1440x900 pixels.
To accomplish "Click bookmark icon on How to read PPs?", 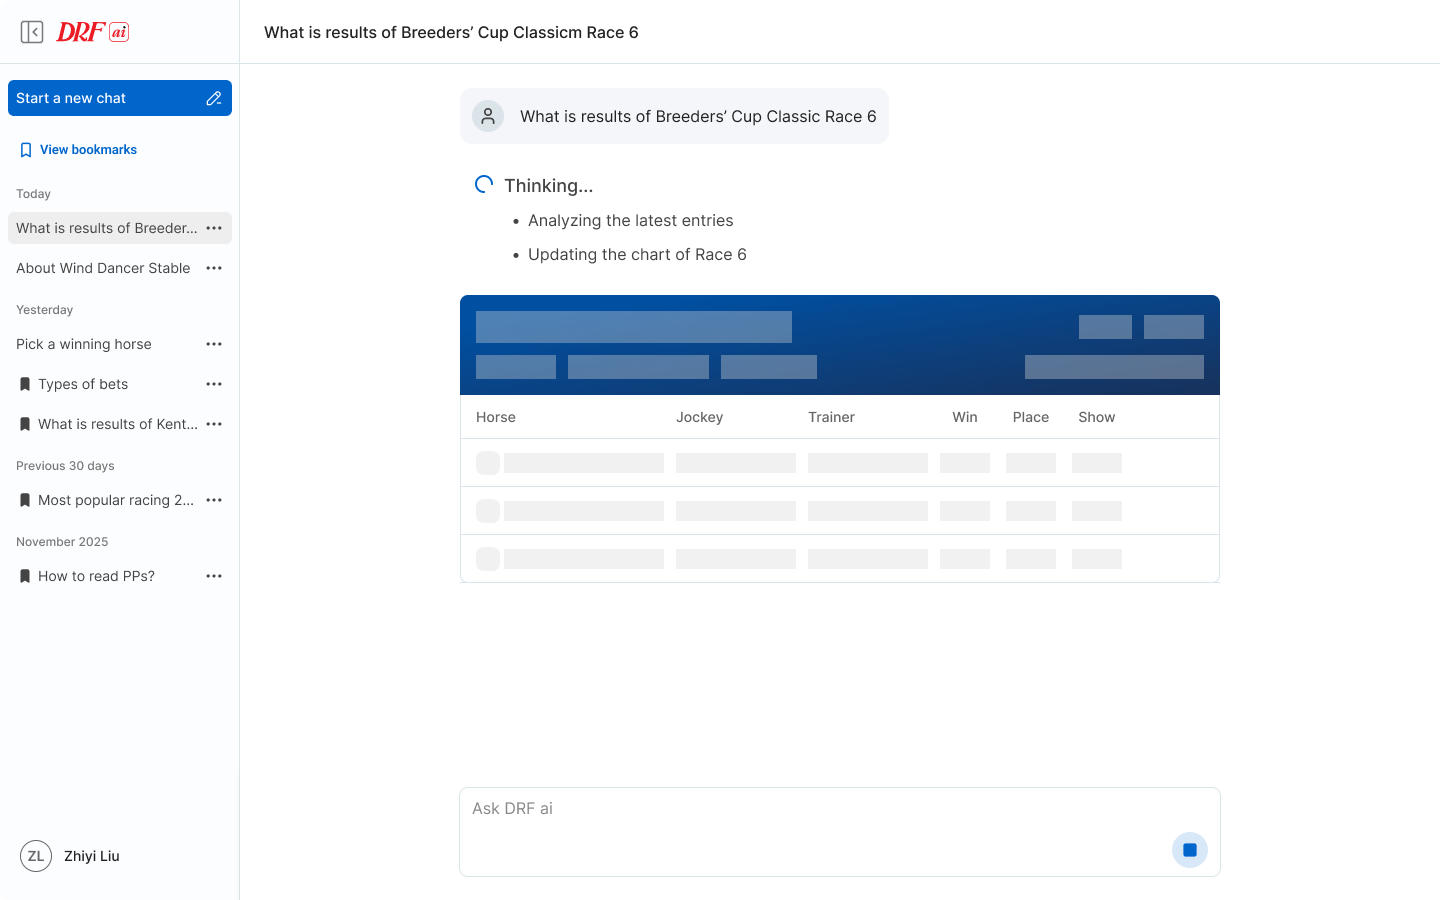I will [25, 576].
